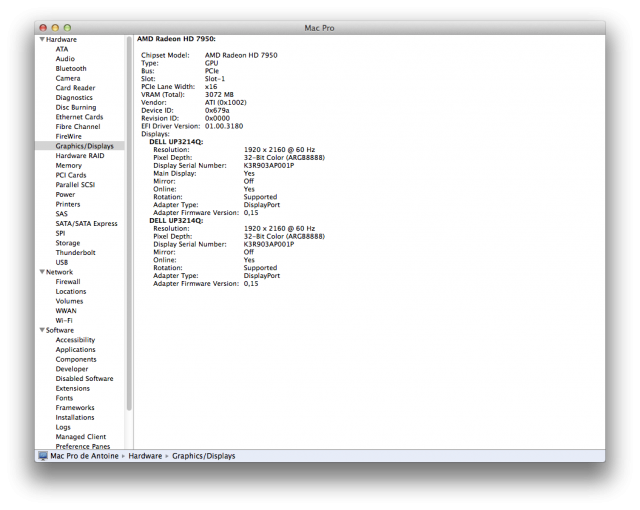The image size is (640, 510).
Task: Click 'Mac Pro de Antoine' in path bar
Action: [84, 456]
